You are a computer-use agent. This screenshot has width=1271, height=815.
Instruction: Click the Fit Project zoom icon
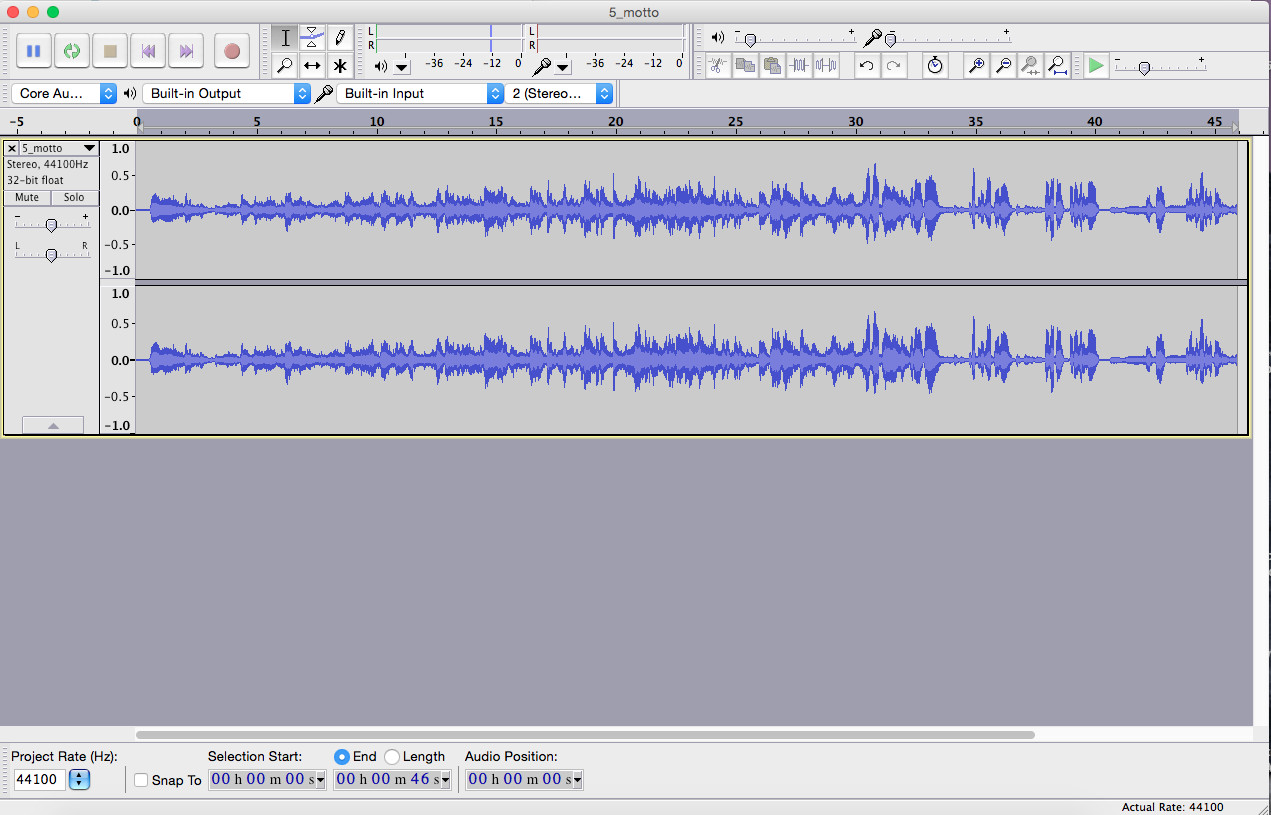pos(1057,66)
